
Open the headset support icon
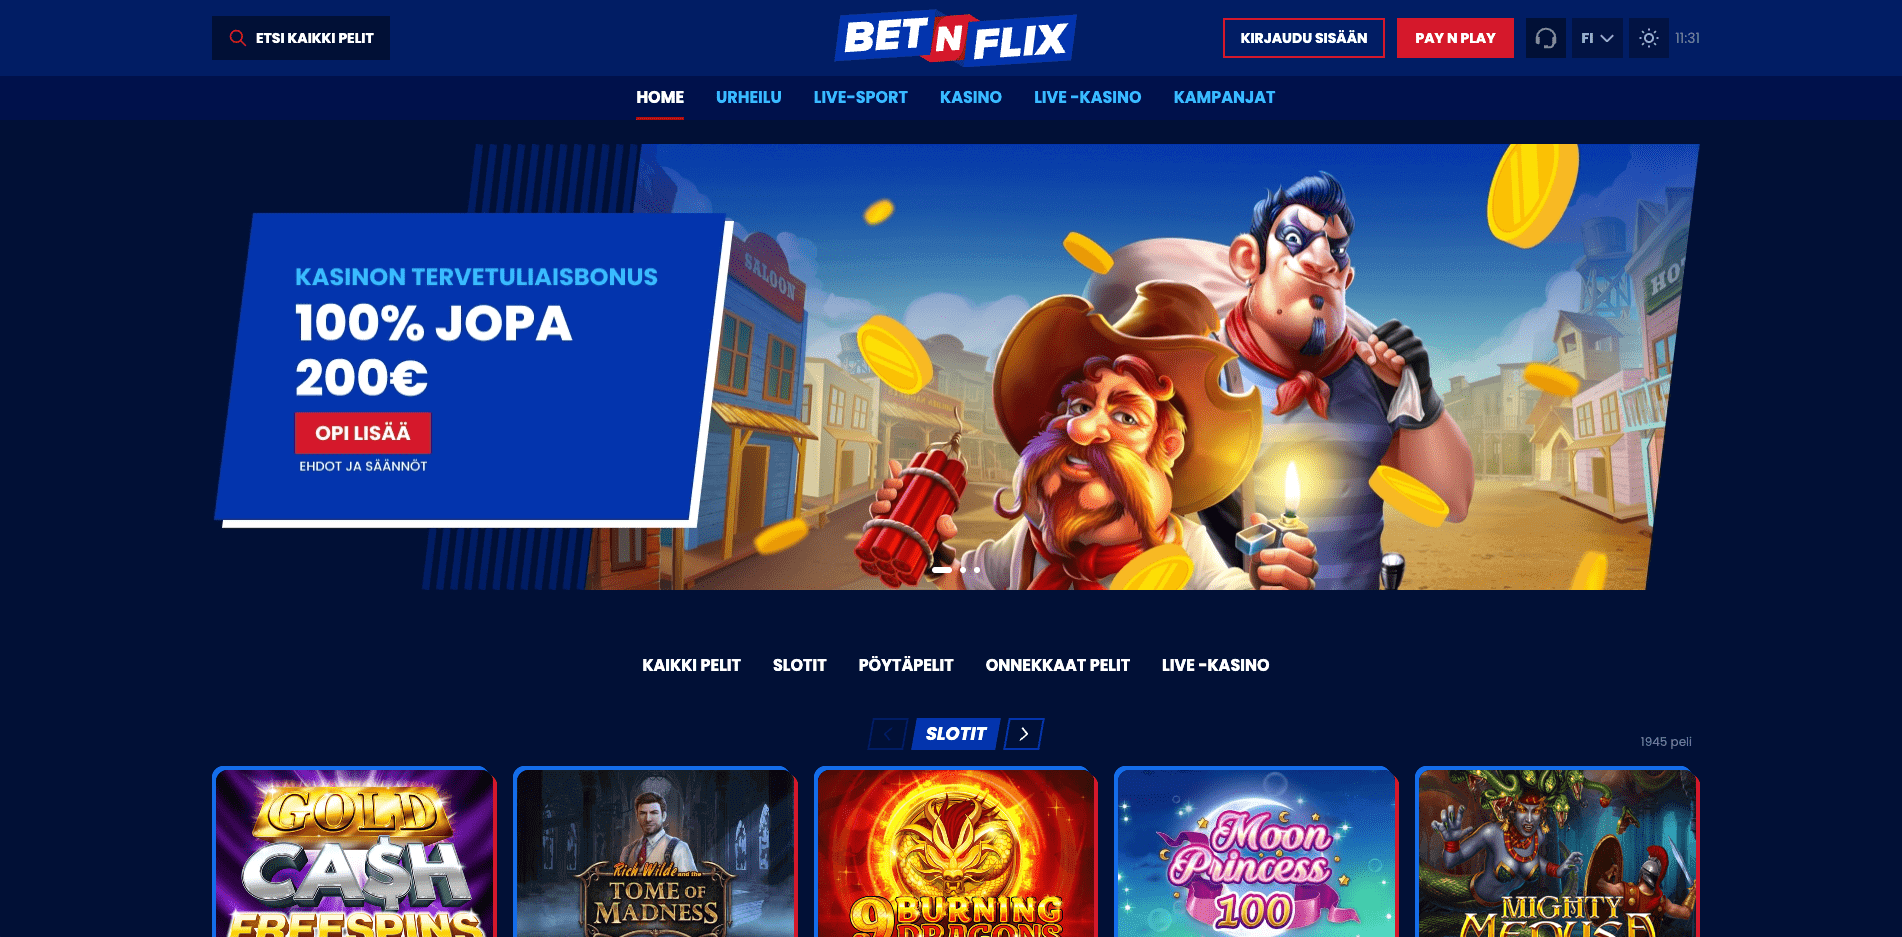1545,38
